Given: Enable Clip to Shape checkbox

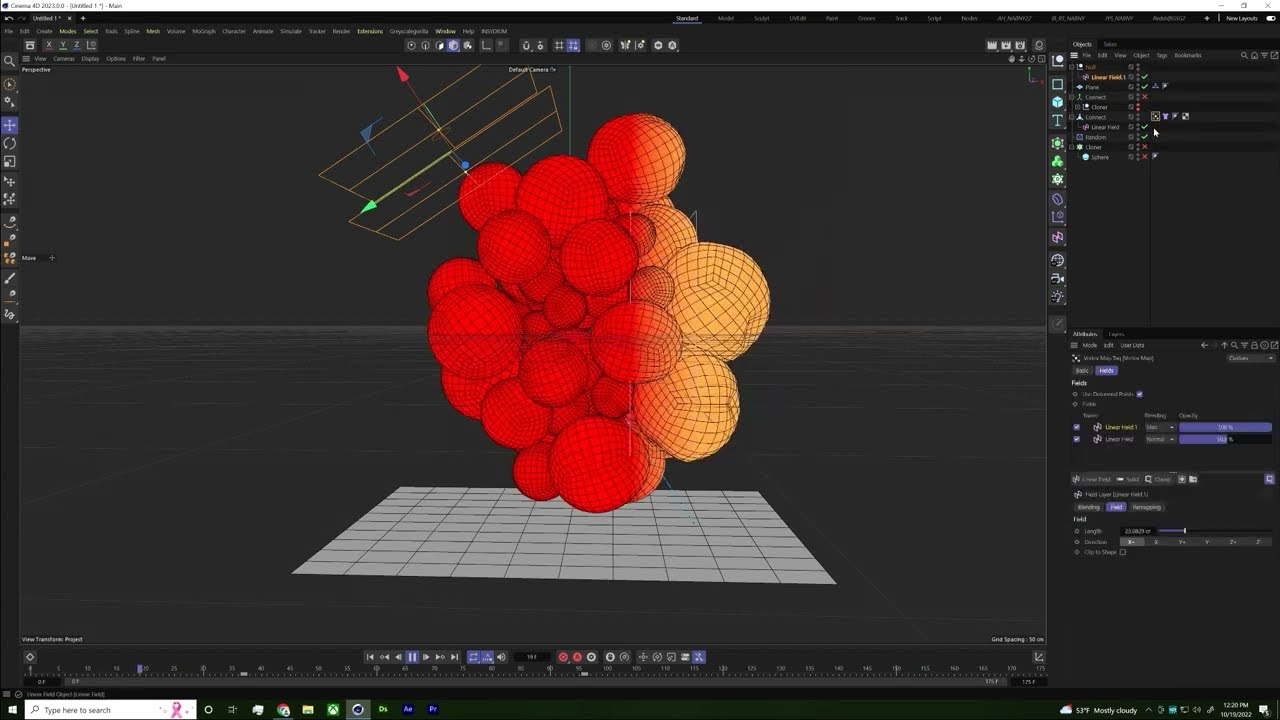Looking at the screenshot, I should tap(1123, 552).
